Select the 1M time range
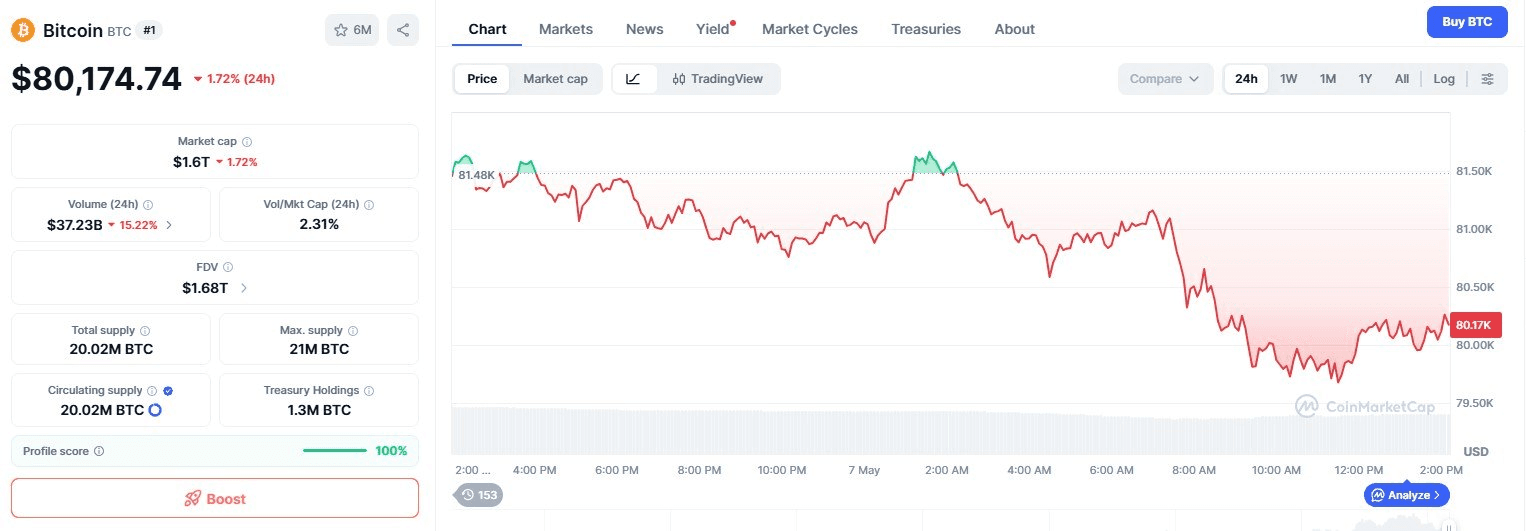This screenshot has height=531, width=1526. point(1328,79)
